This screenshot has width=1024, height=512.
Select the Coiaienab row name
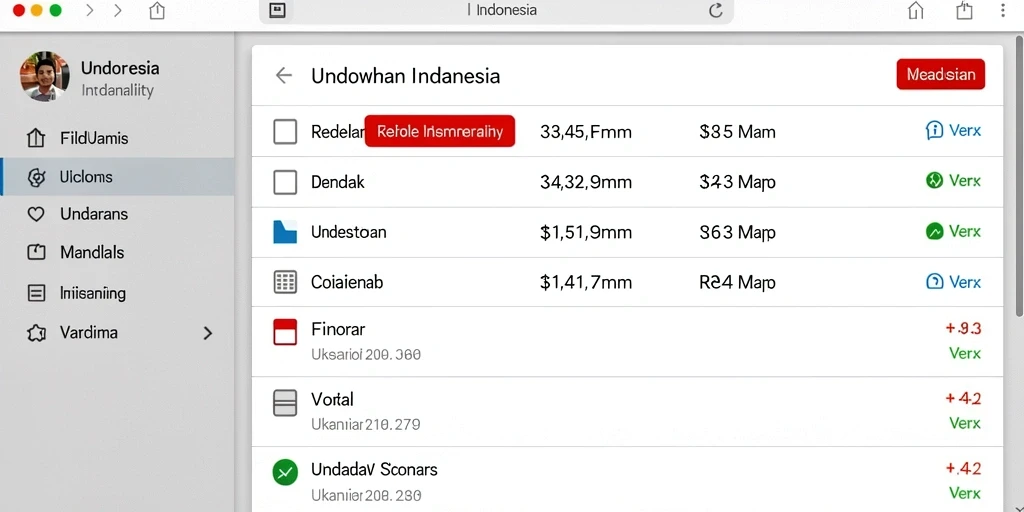(347, 282)
